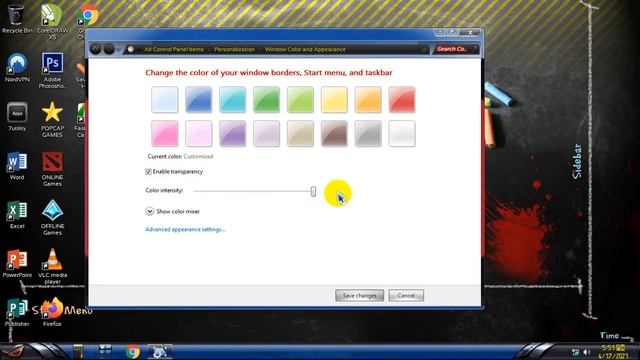640x360 pixels.
Task: Select the purple color swatch
Action: (233, 133)
